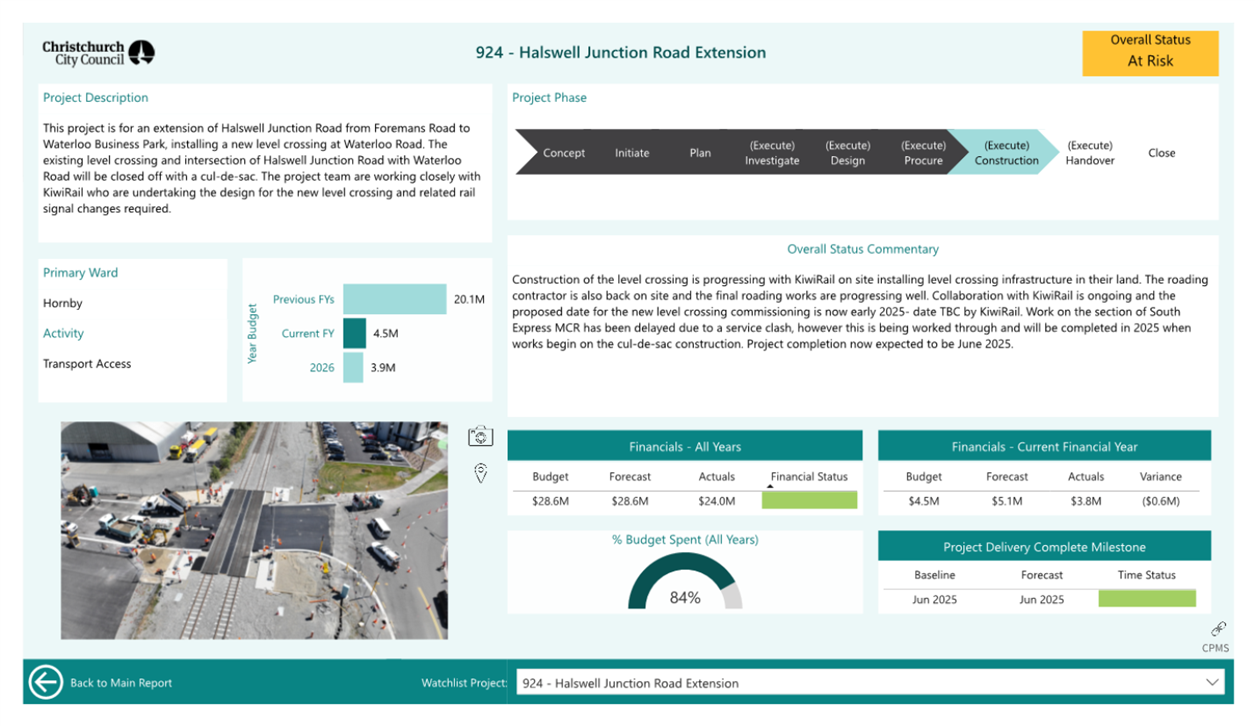Click the milestone Forecast Jun 2025 value
This screenshot has width=1255, height=726.
[x=1042, y=599]
